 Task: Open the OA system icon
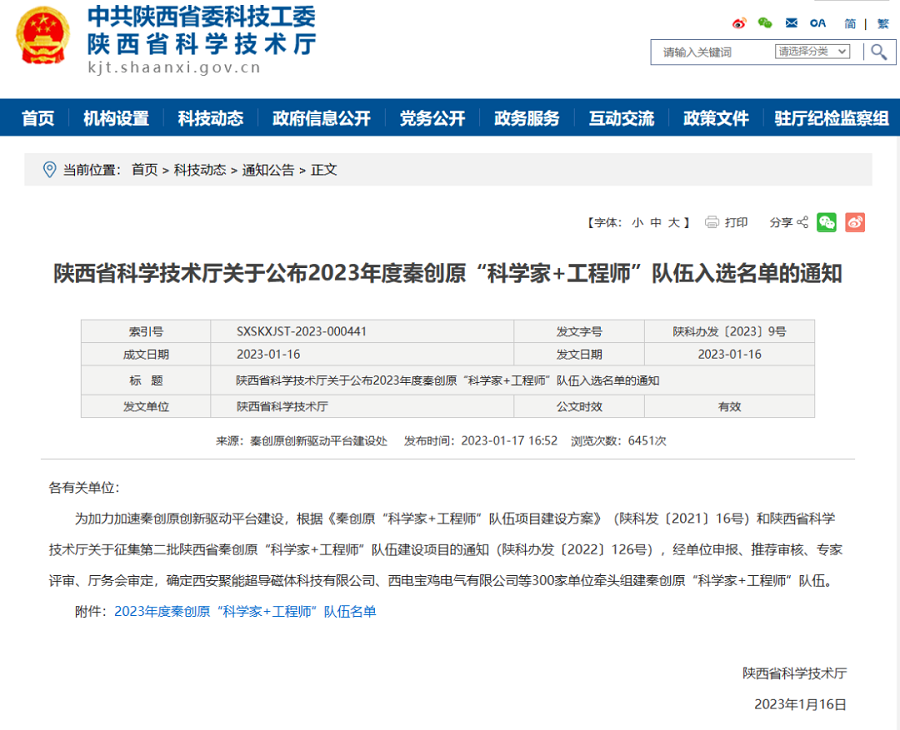818,23
